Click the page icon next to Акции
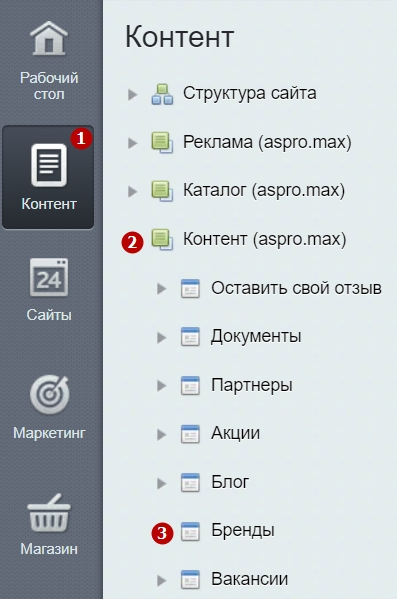This screenshot has width=397, height=599. (190, 434)
